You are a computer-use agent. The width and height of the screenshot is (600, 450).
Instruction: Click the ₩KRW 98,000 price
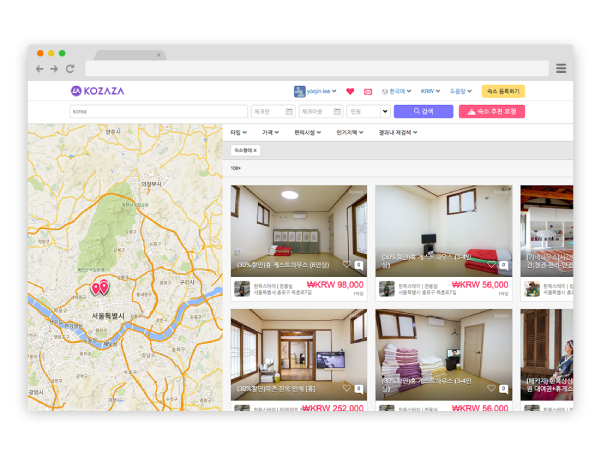335,285
